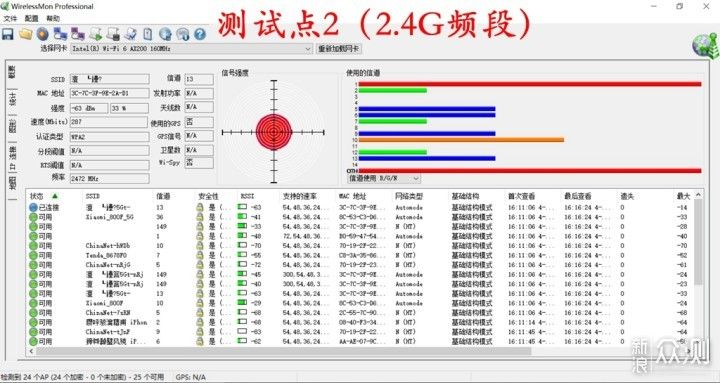Click the SSID input field
The width and height of the screenshot is (720, 383).
coord(109,79)
